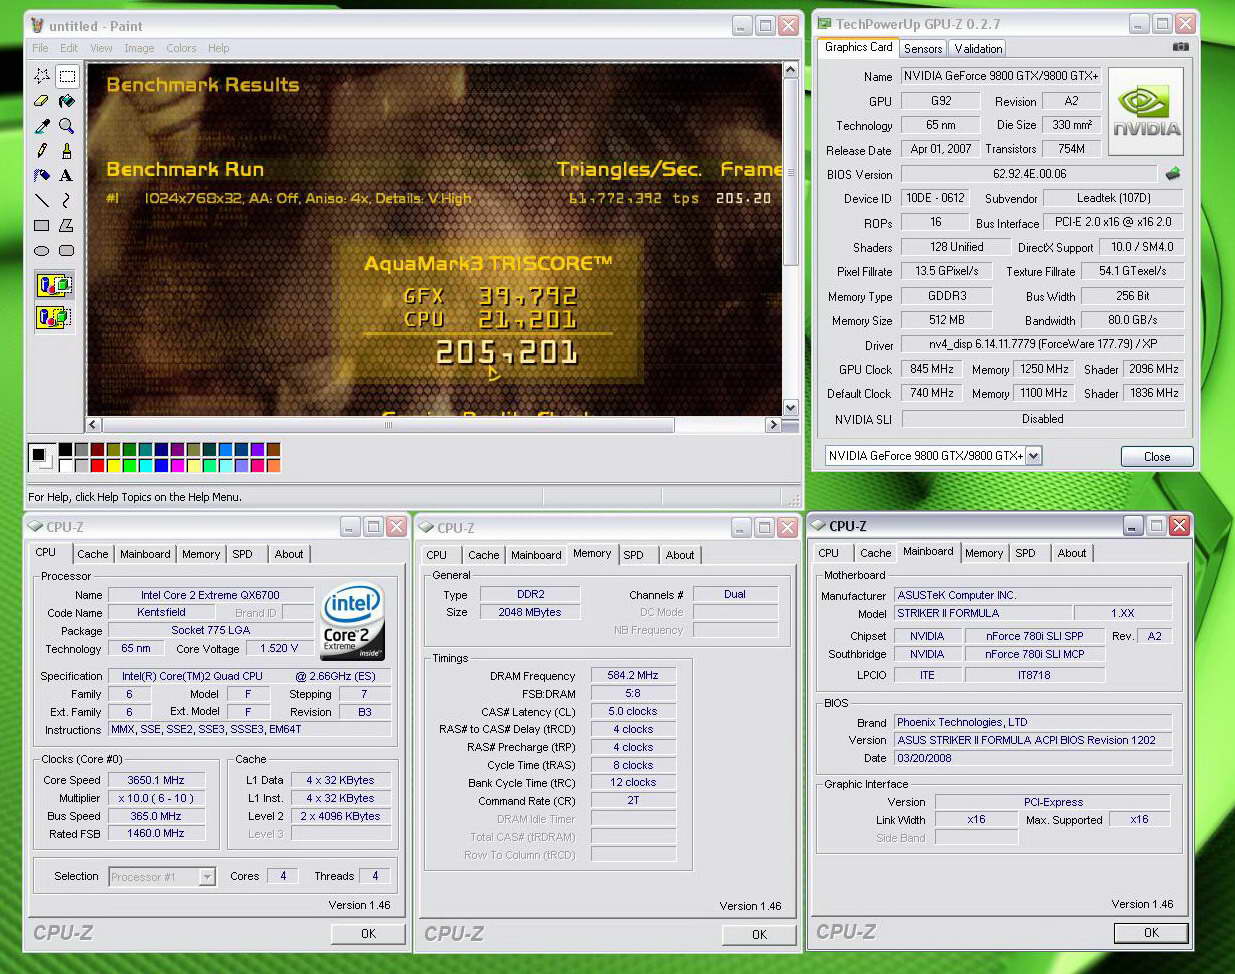Image resolution: width=1235 pixels, height=974 pixels.
Task: Open the Processor #1 selection dropdown
Action: tap(207, 877)
